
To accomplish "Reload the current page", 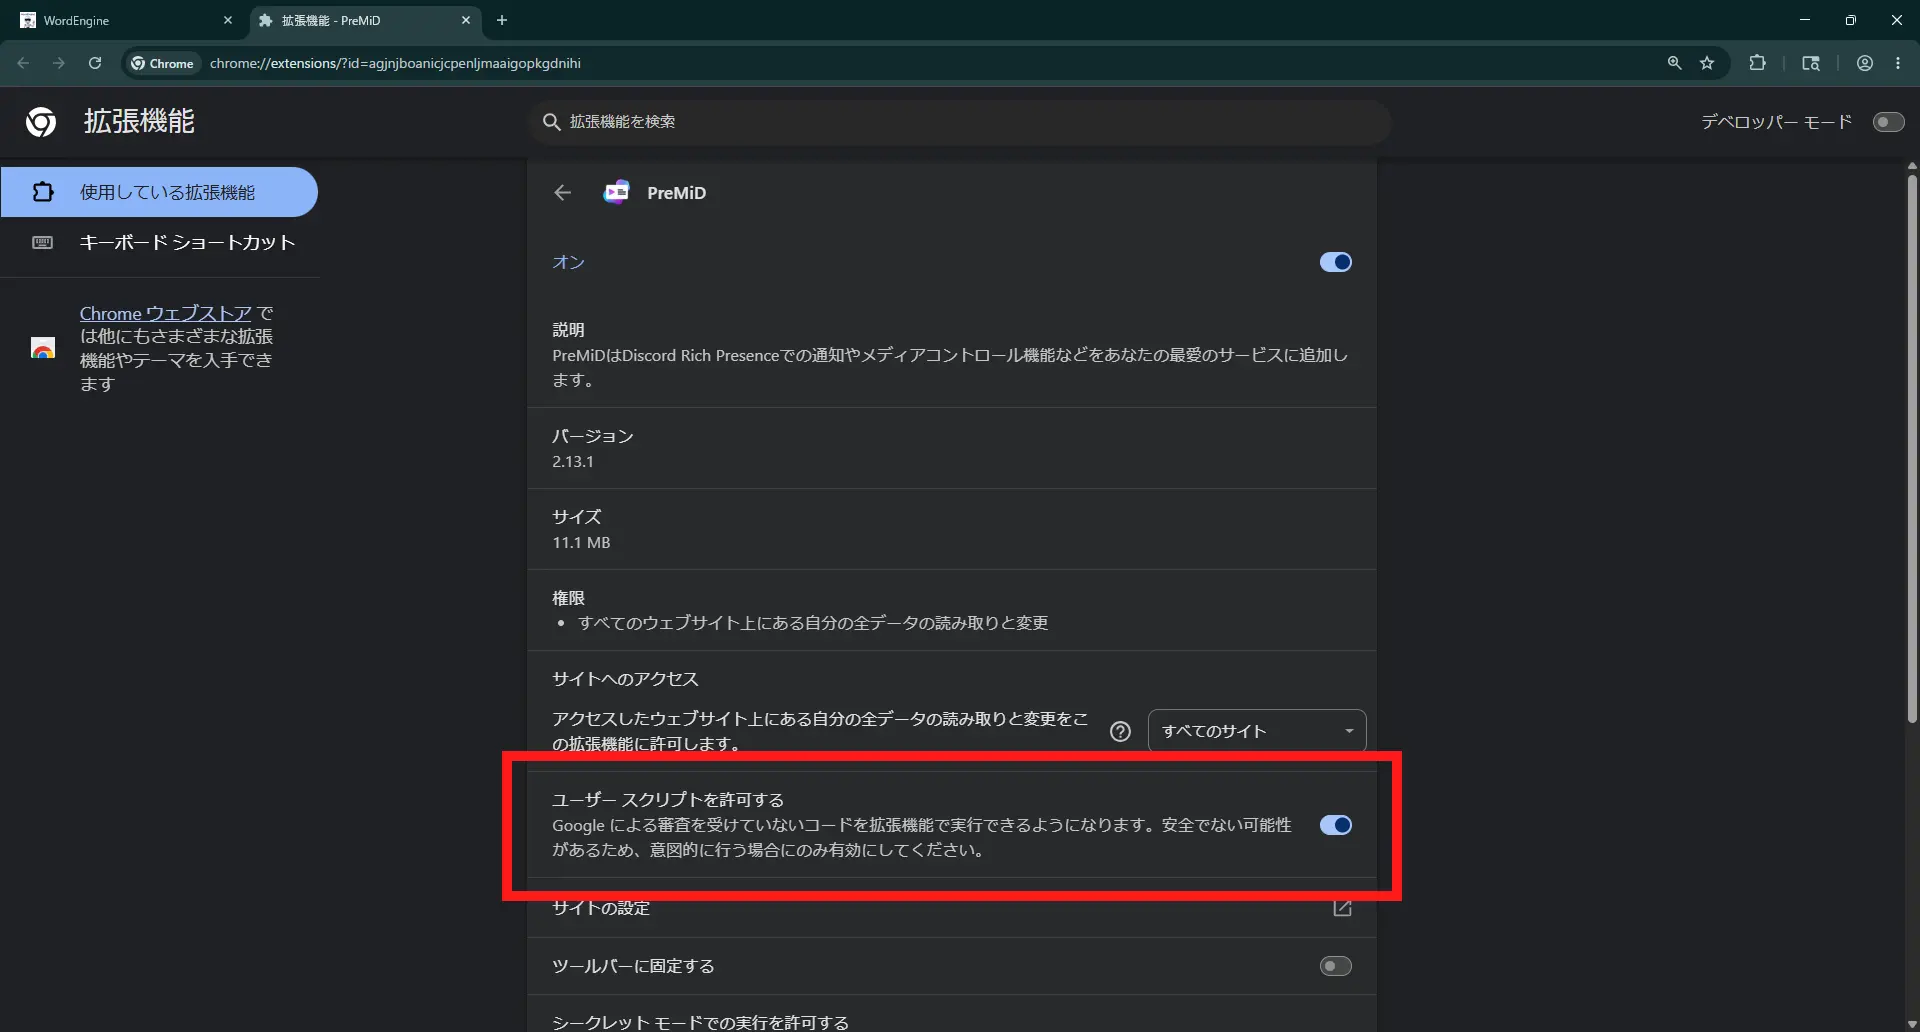I will pos(95,63).
